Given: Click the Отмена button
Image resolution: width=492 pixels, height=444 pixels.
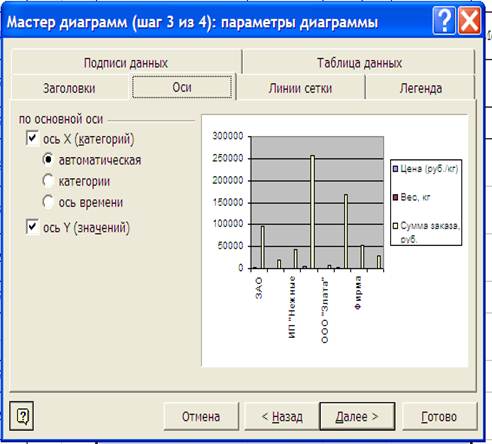Looking at the screenshot, I should [201, 416].
